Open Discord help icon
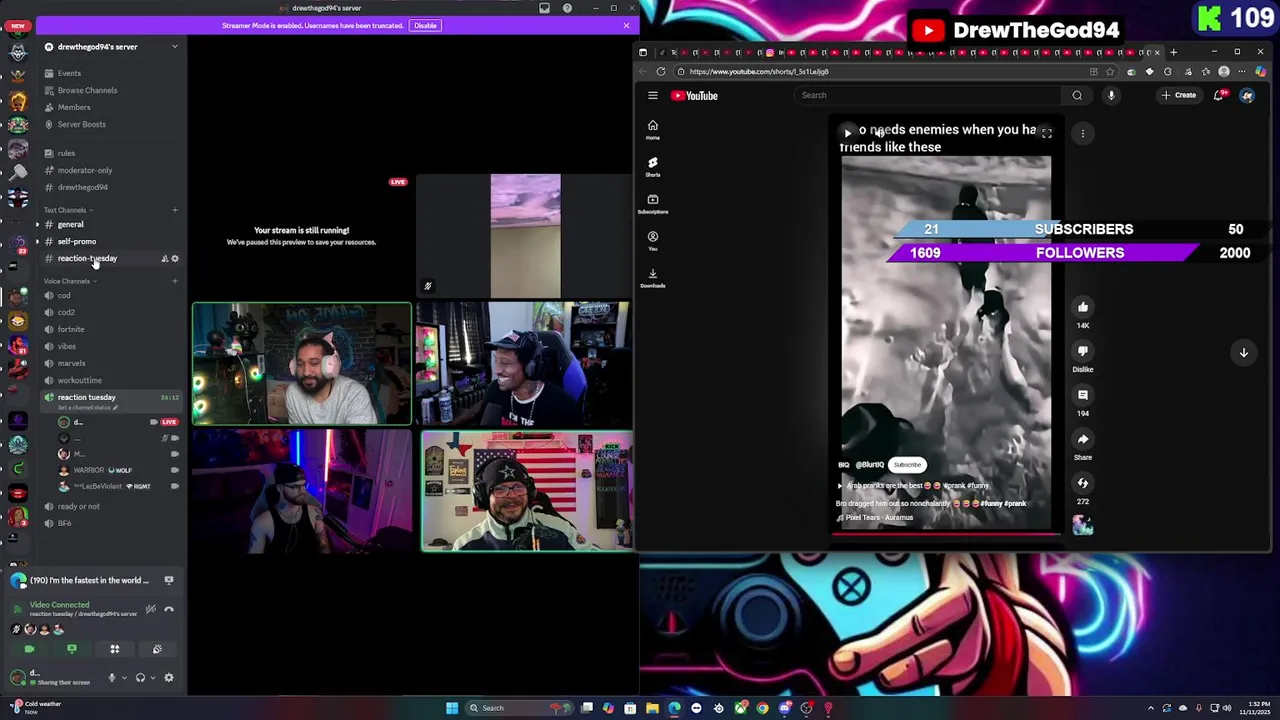The height and width of the screenshot is (720, 1280). [568, 8]
